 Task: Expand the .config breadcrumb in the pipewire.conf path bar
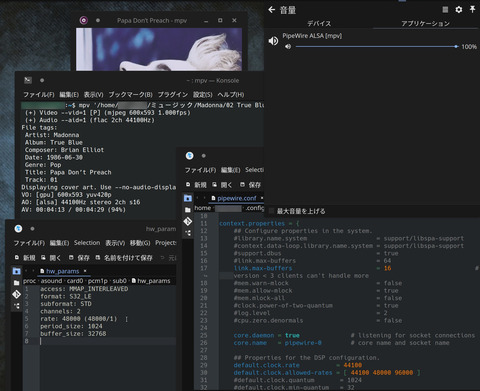[x=254, y=208]
